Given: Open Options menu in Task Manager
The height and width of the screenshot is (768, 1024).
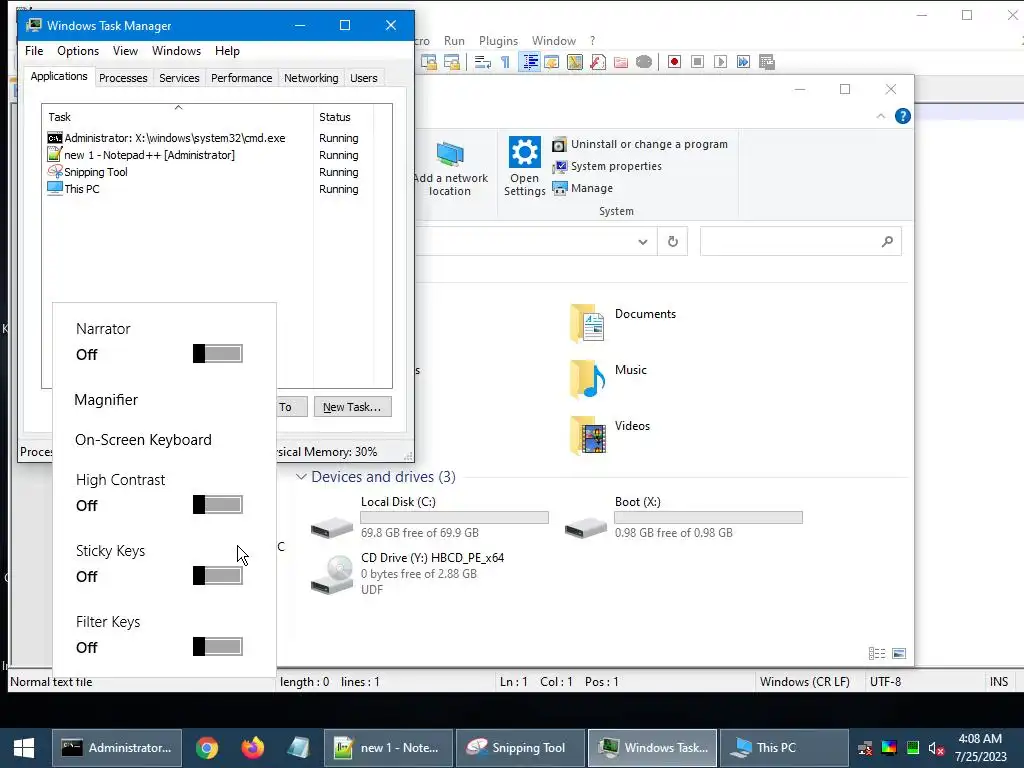Looking at the screenshot, I should 78,51.
